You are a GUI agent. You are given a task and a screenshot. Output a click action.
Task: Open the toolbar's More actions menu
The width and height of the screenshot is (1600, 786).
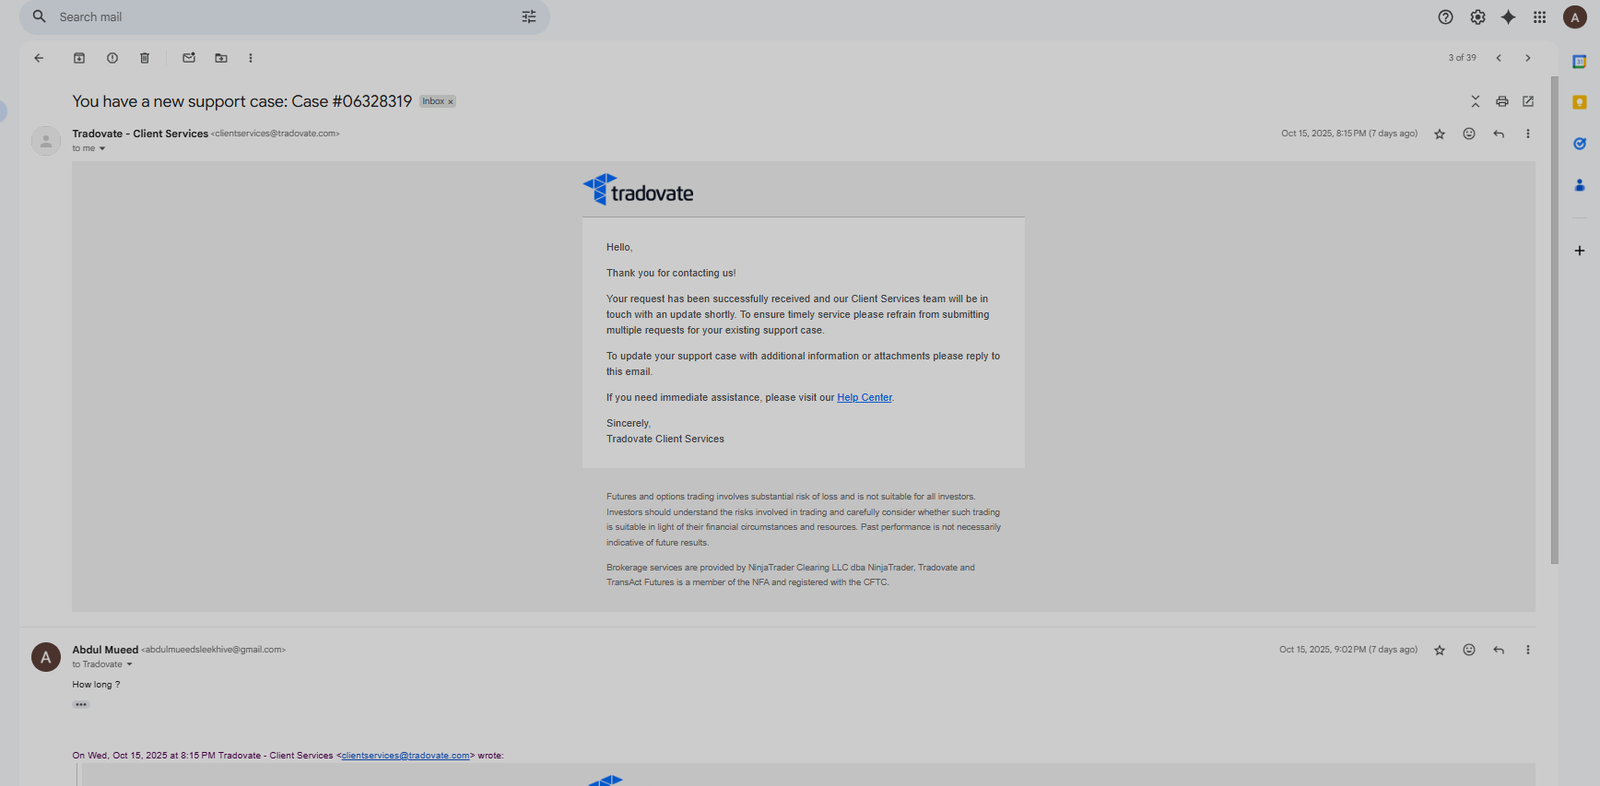pos(250,58)
